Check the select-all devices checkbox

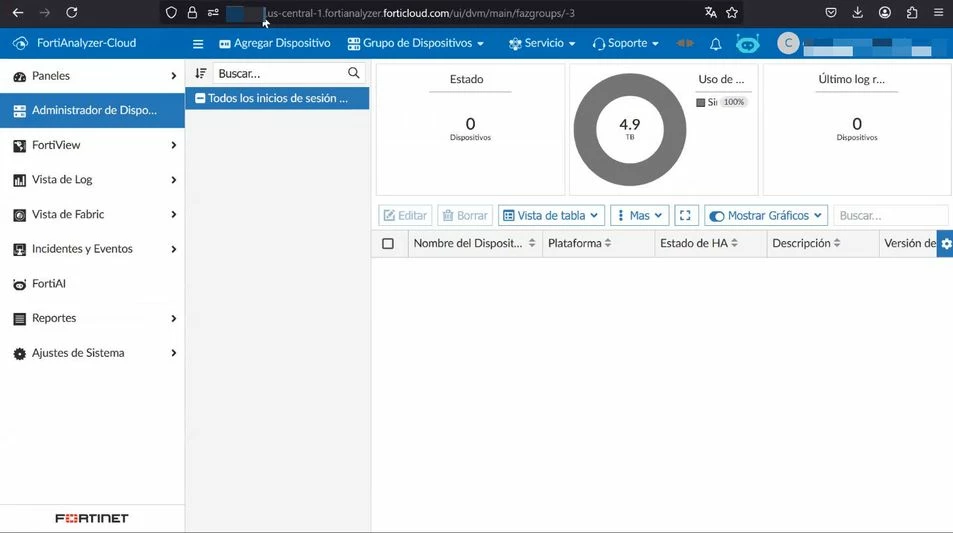pyautogui.click(x=388, y=244)
